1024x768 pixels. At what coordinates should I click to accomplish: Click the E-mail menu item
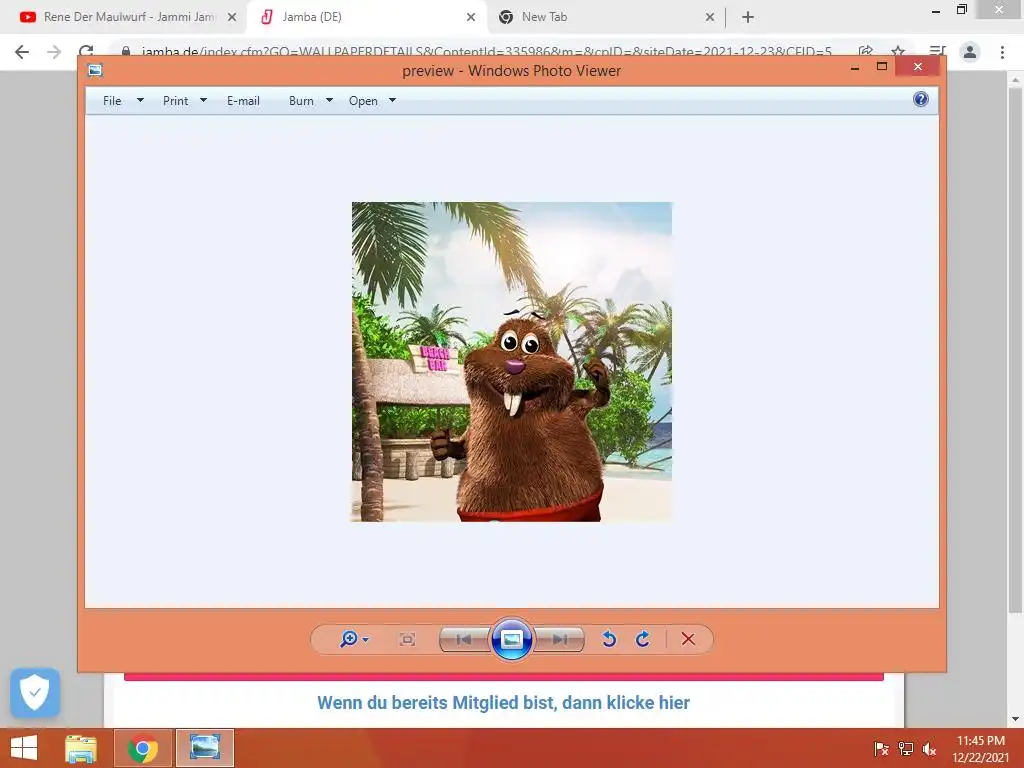[x=243, y=101]
